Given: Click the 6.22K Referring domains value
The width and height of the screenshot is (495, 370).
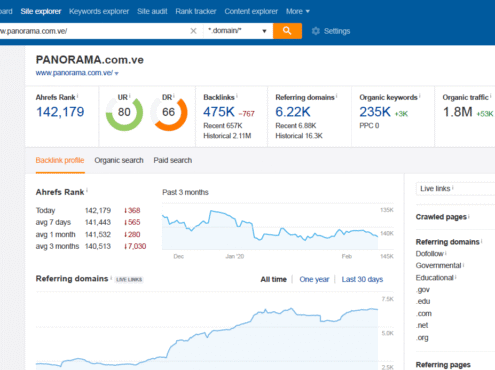Looking at the screenshot, I should pyautogui.click(x=293, y=112).
